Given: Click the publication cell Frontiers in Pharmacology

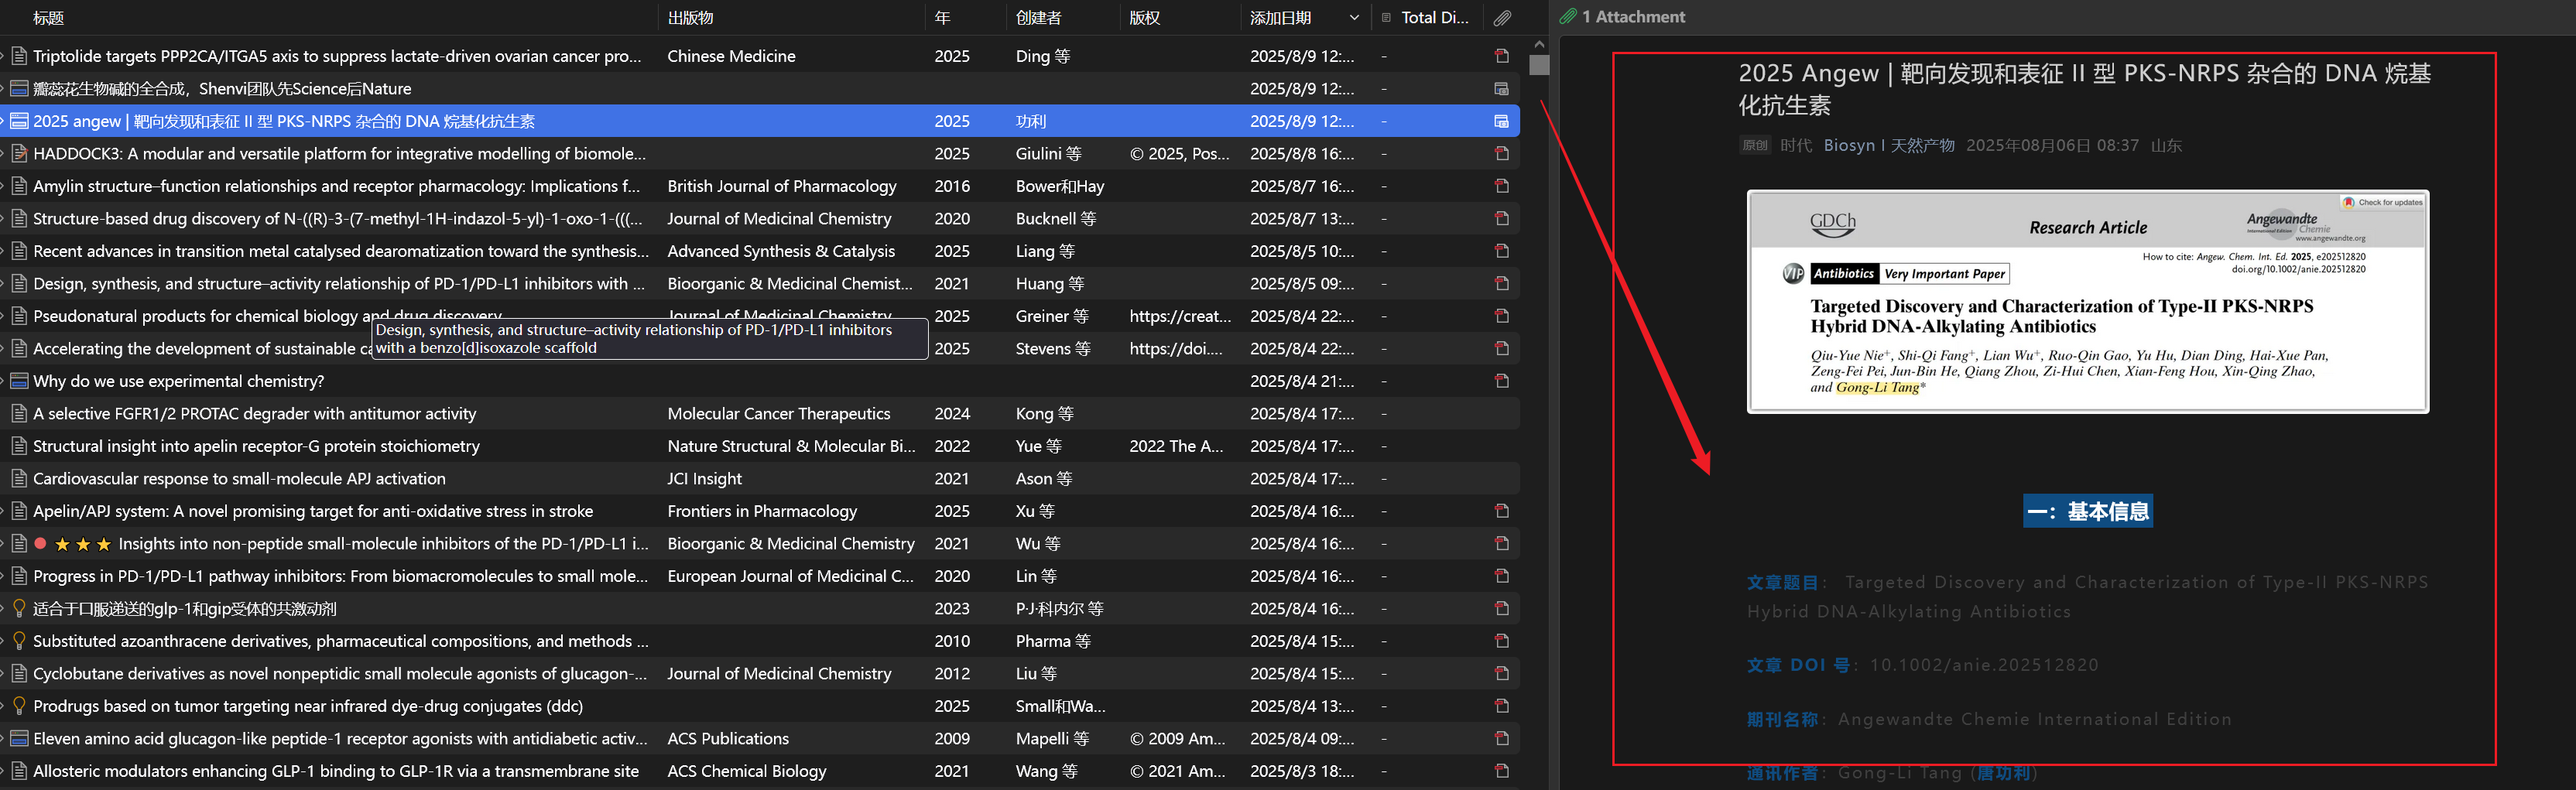Looking at the screenshot, I should 761,511.
